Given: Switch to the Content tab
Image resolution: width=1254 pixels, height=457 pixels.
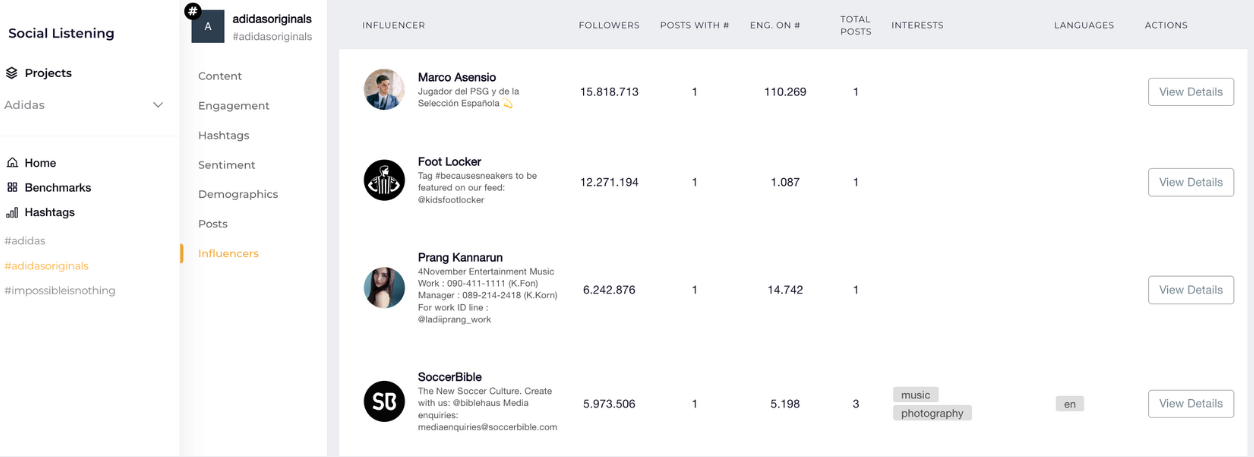Looking at the screenshot, I should click(x=220, y=76).
